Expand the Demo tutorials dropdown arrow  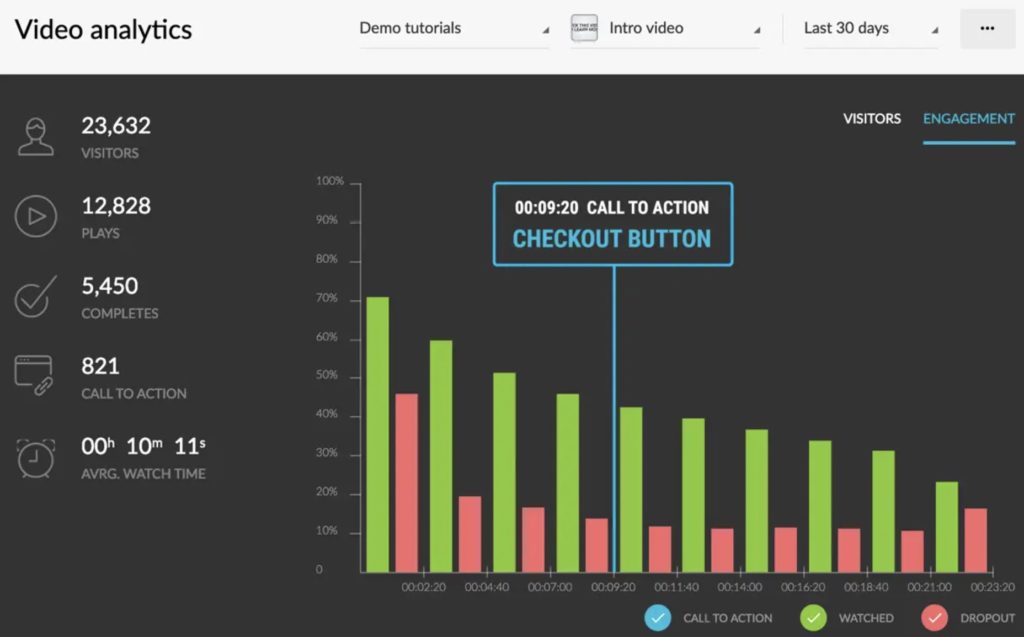tap(545, 30)
